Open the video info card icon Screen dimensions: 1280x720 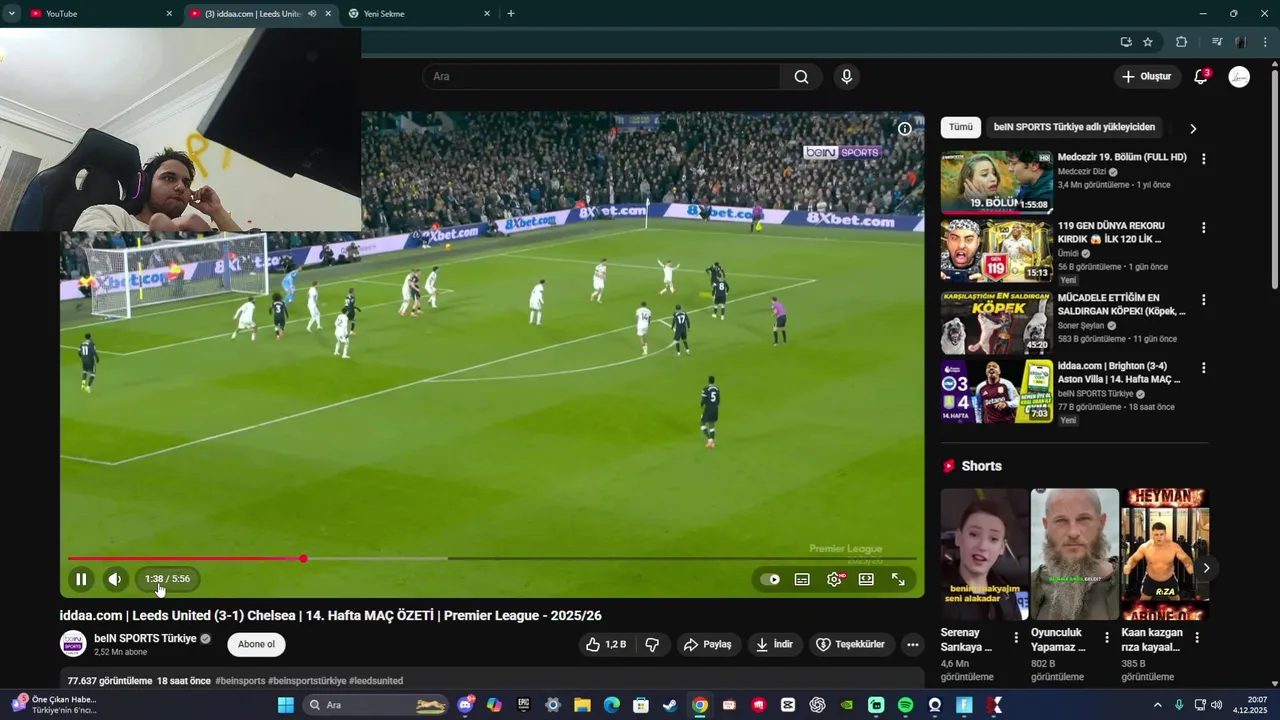(x=904, y=129)
